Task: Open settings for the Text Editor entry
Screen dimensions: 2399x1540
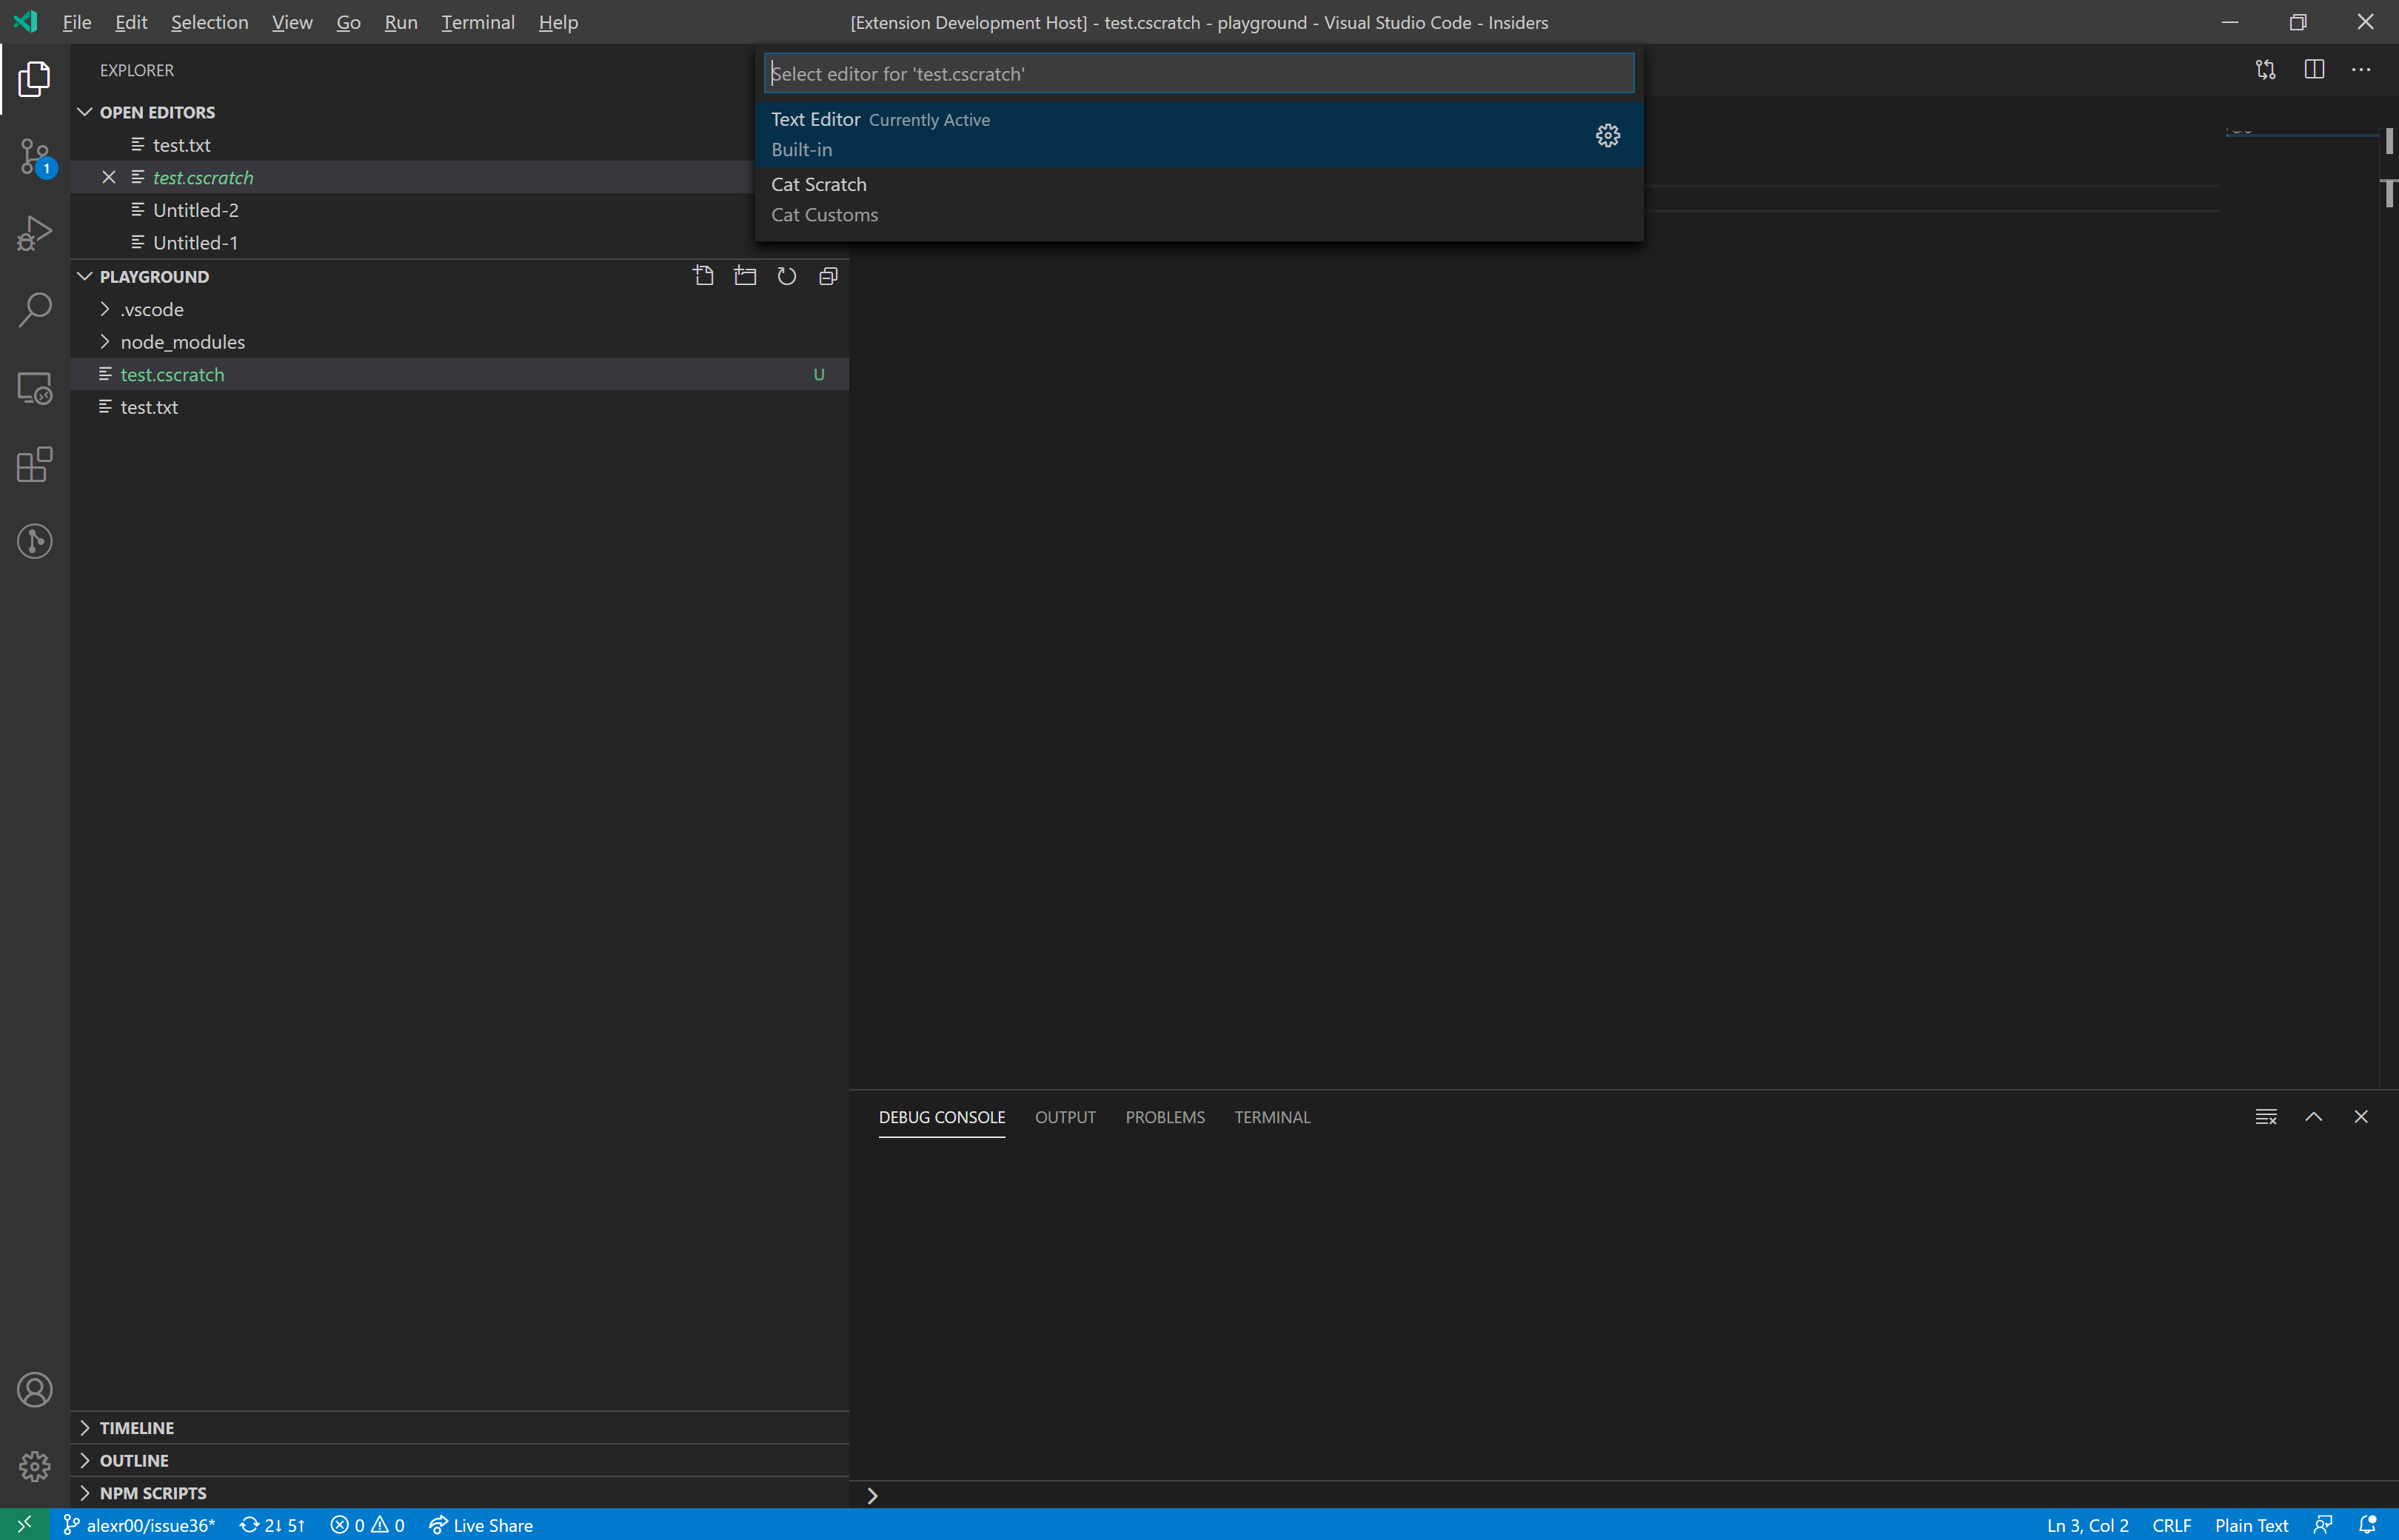Action: coord(1607,135)
